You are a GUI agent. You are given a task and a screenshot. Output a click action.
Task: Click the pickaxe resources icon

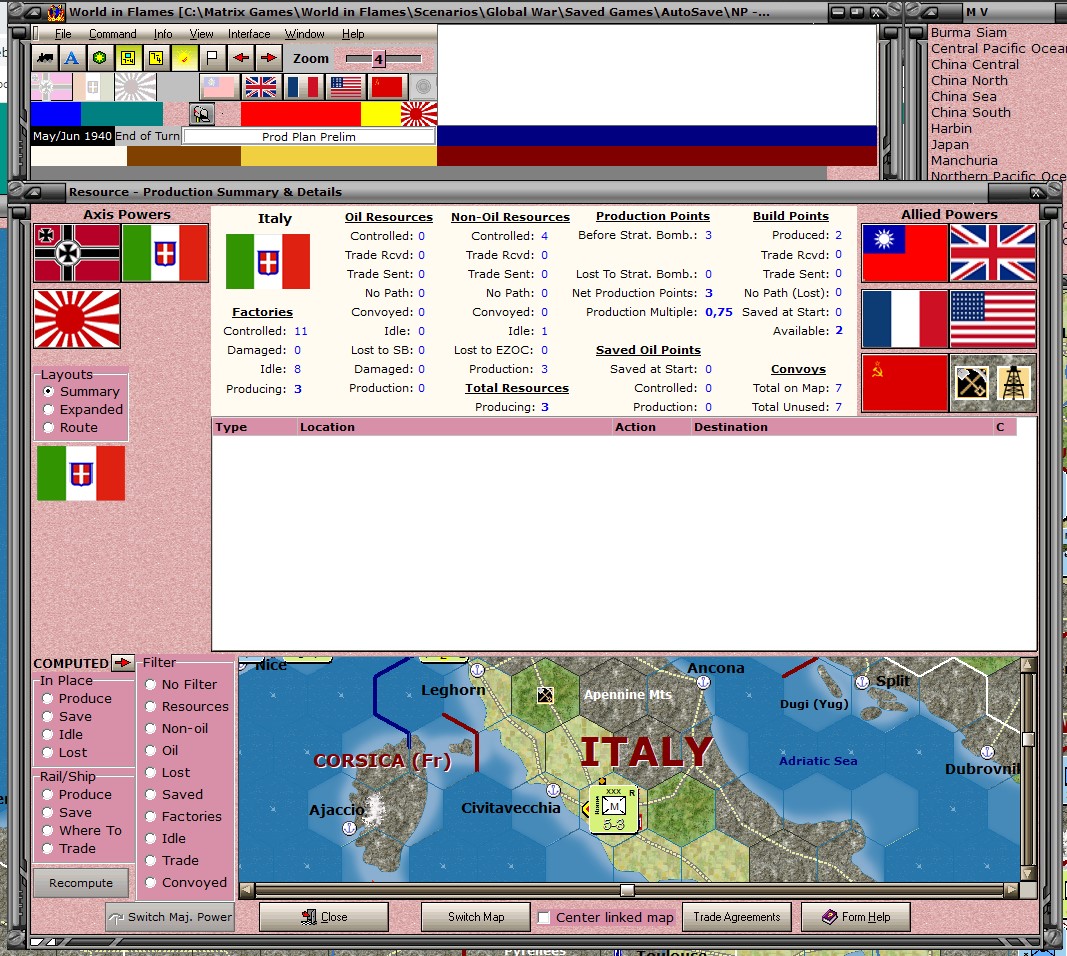971,382
